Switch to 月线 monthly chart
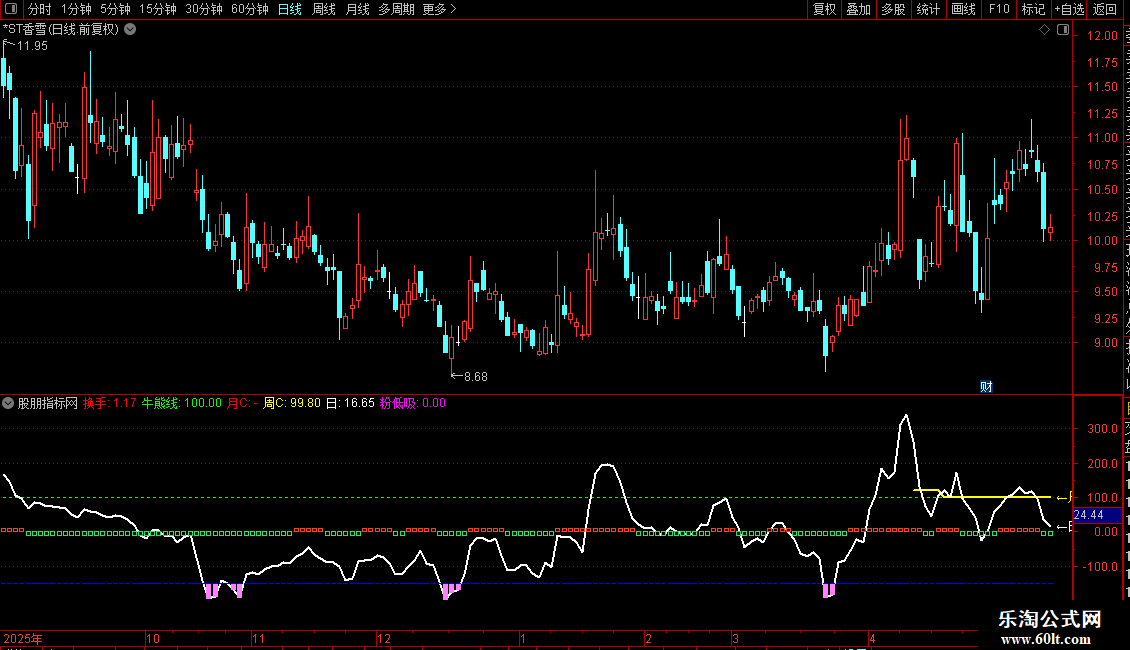 click(x=357, y=9)
